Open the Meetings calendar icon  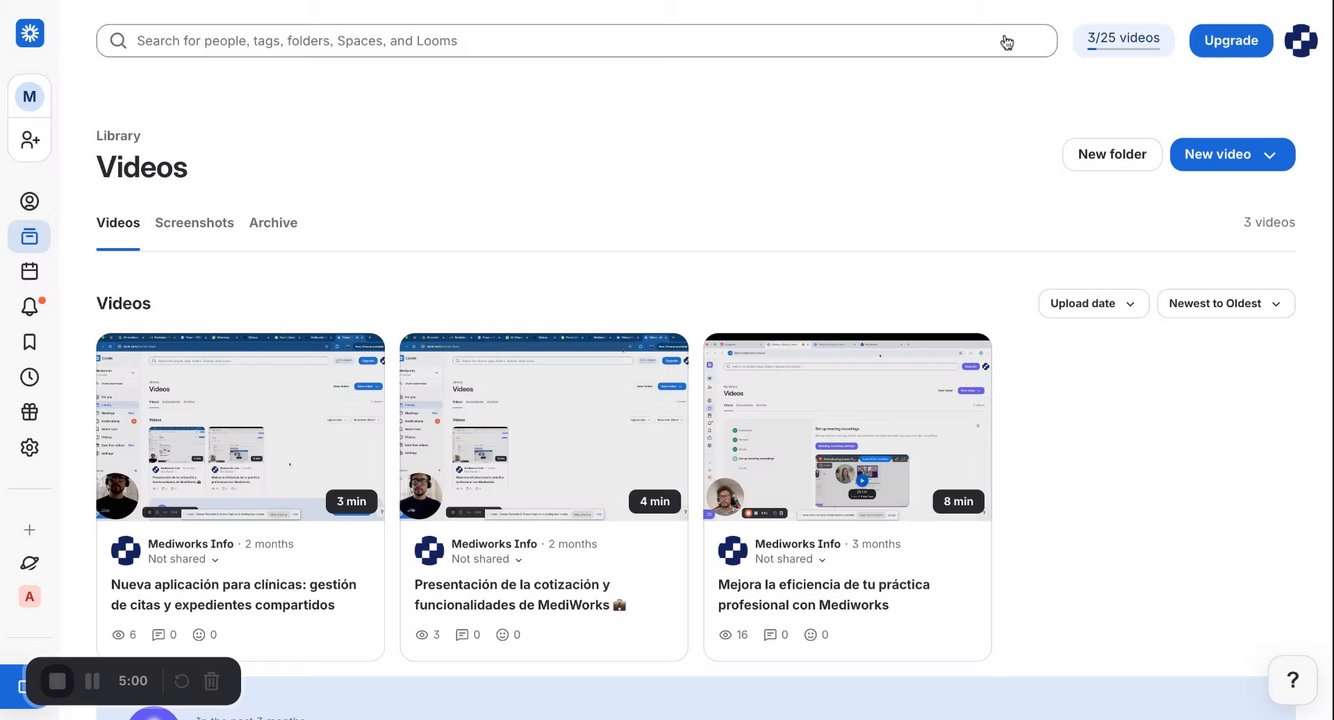pos(29,271)
